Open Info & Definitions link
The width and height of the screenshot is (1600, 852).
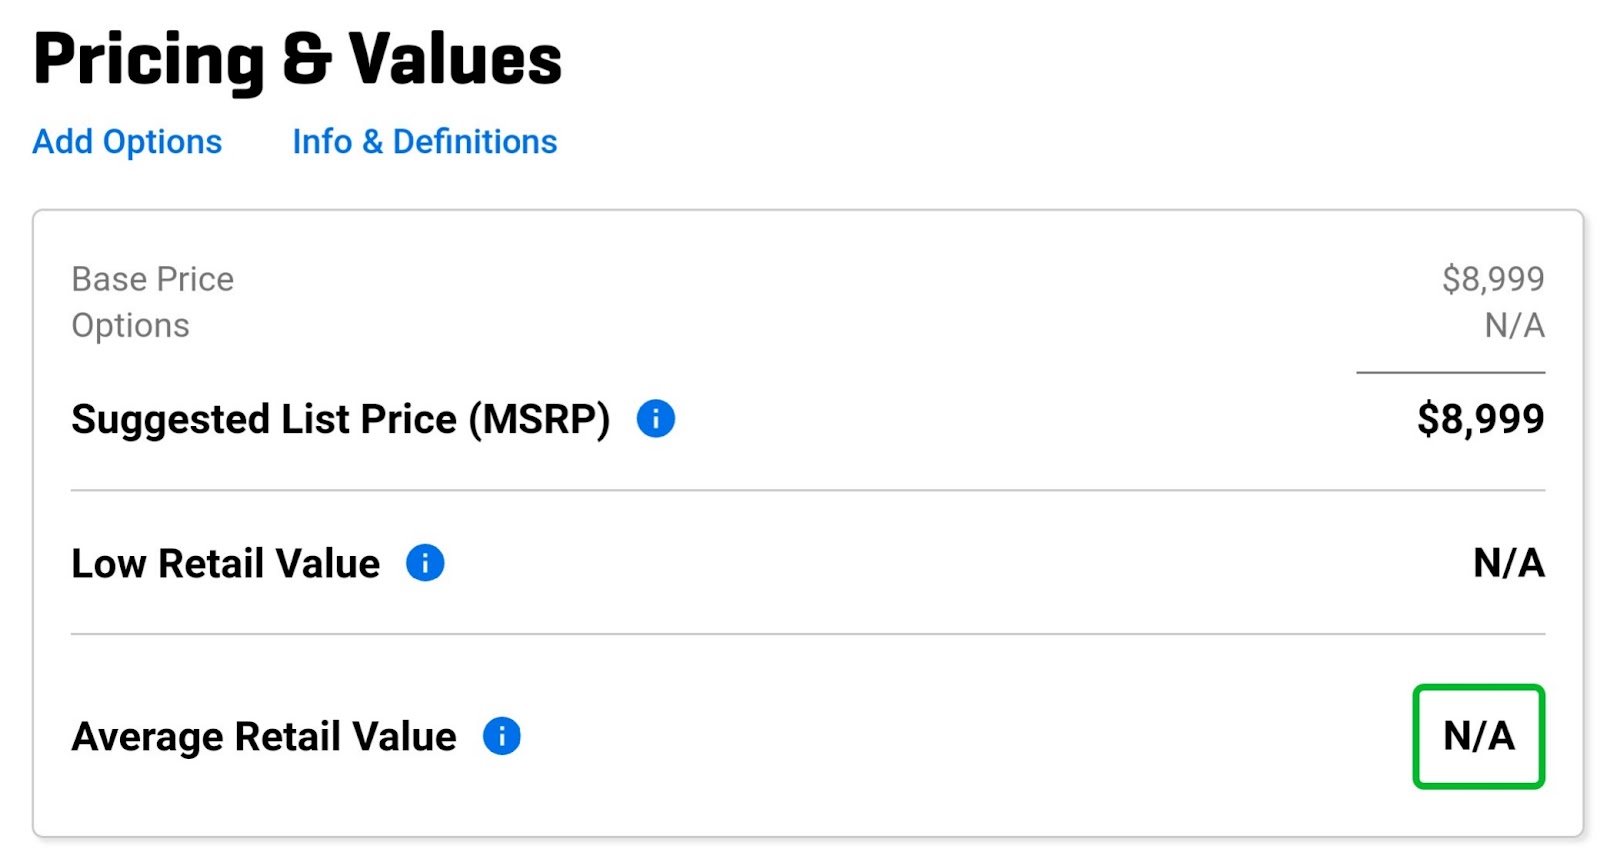coord(424,142)
